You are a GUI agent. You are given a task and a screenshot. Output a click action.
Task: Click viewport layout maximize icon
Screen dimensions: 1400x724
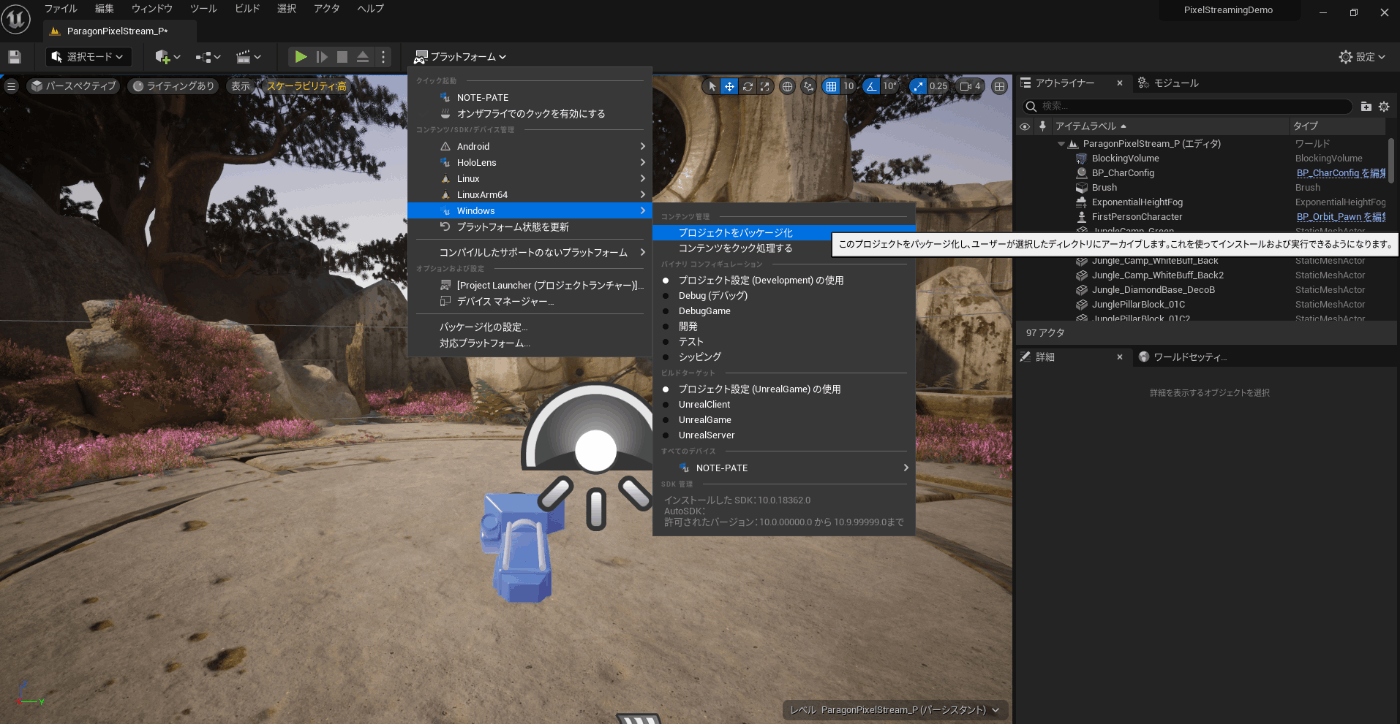coord(998,86)
